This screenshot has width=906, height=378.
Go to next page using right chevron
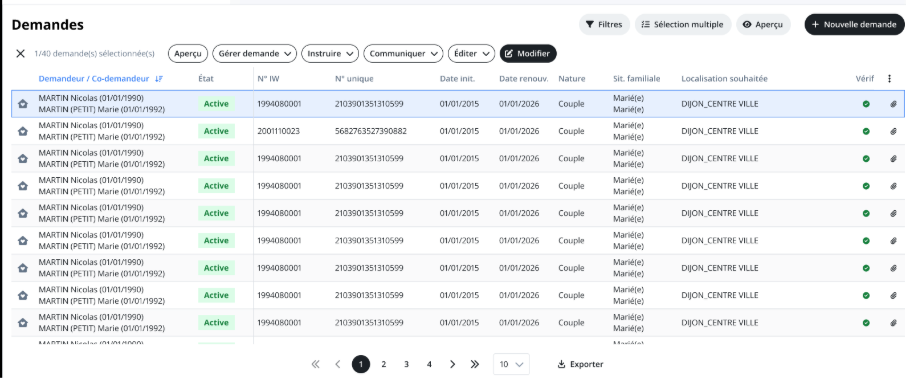(452, 364)
